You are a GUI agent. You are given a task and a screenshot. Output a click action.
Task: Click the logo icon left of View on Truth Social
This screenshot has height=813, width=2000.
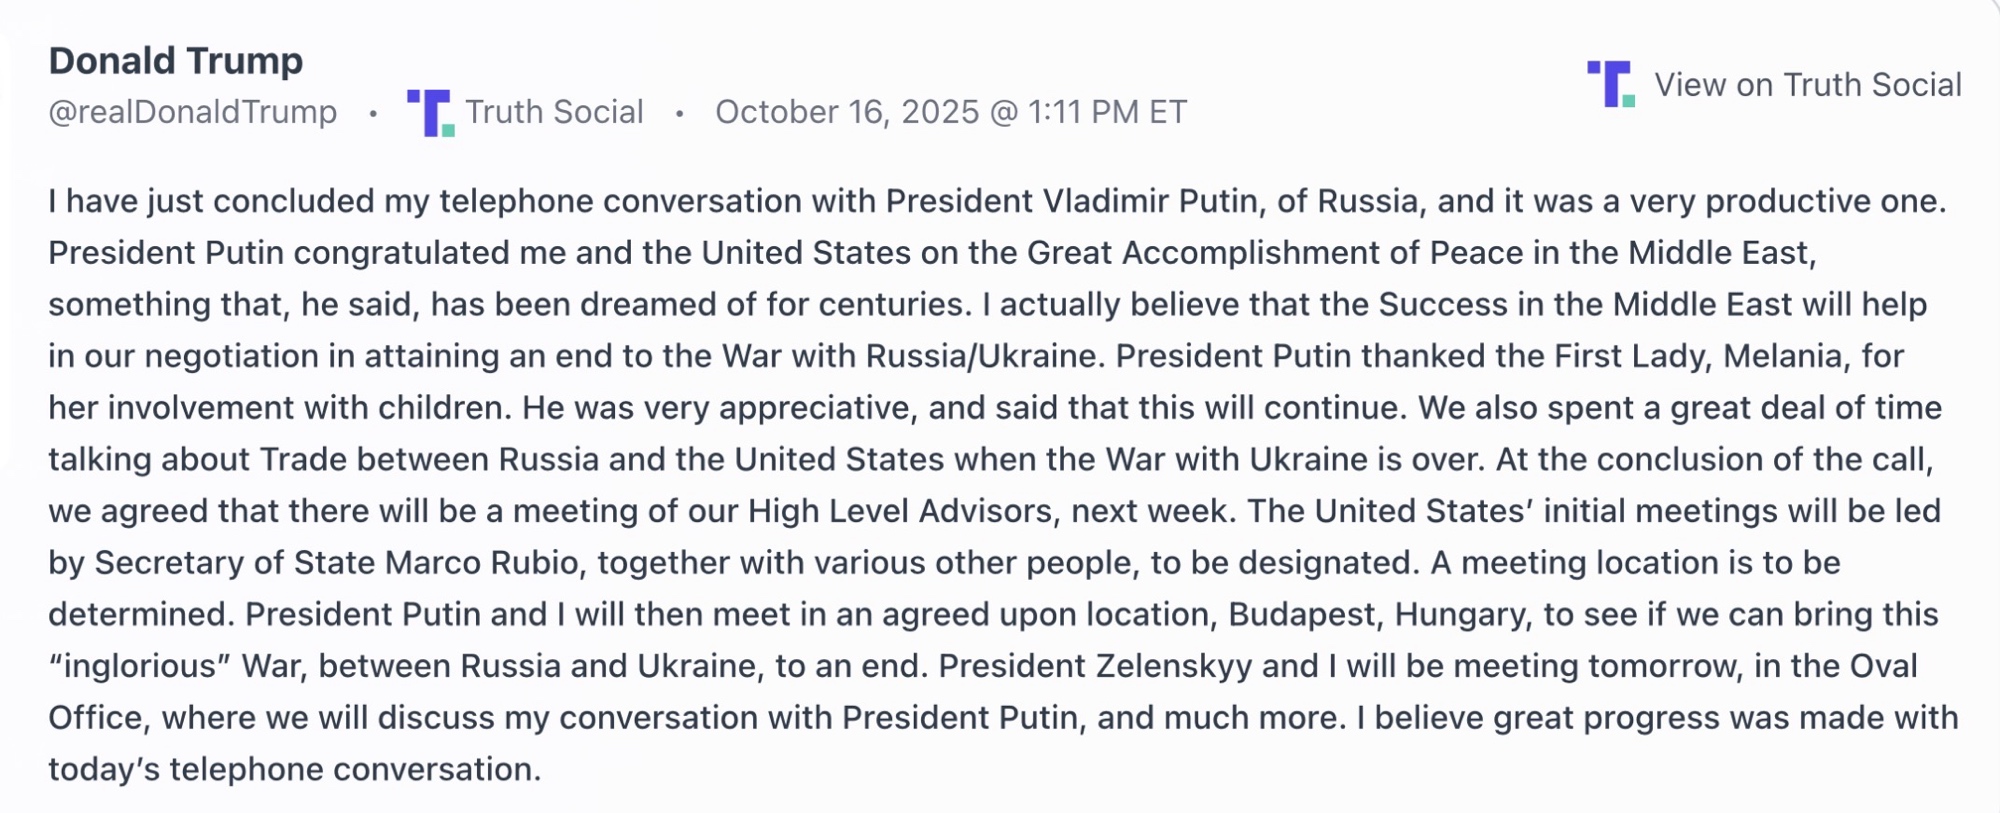click(x=1610, y=84)
